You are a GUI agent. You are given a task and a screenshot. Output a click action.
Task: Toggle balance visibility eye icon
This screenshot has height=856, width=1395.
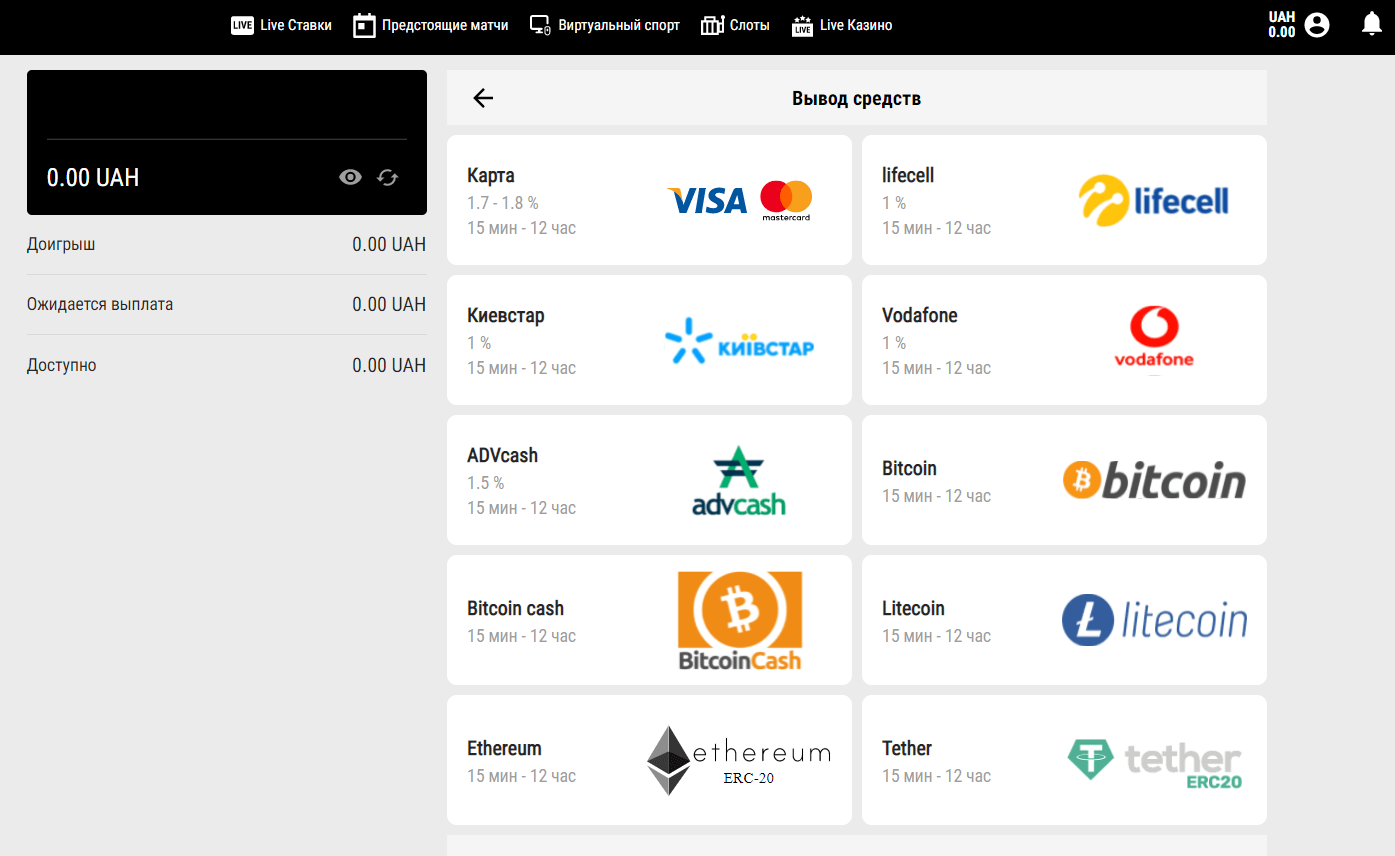[350, 178]
